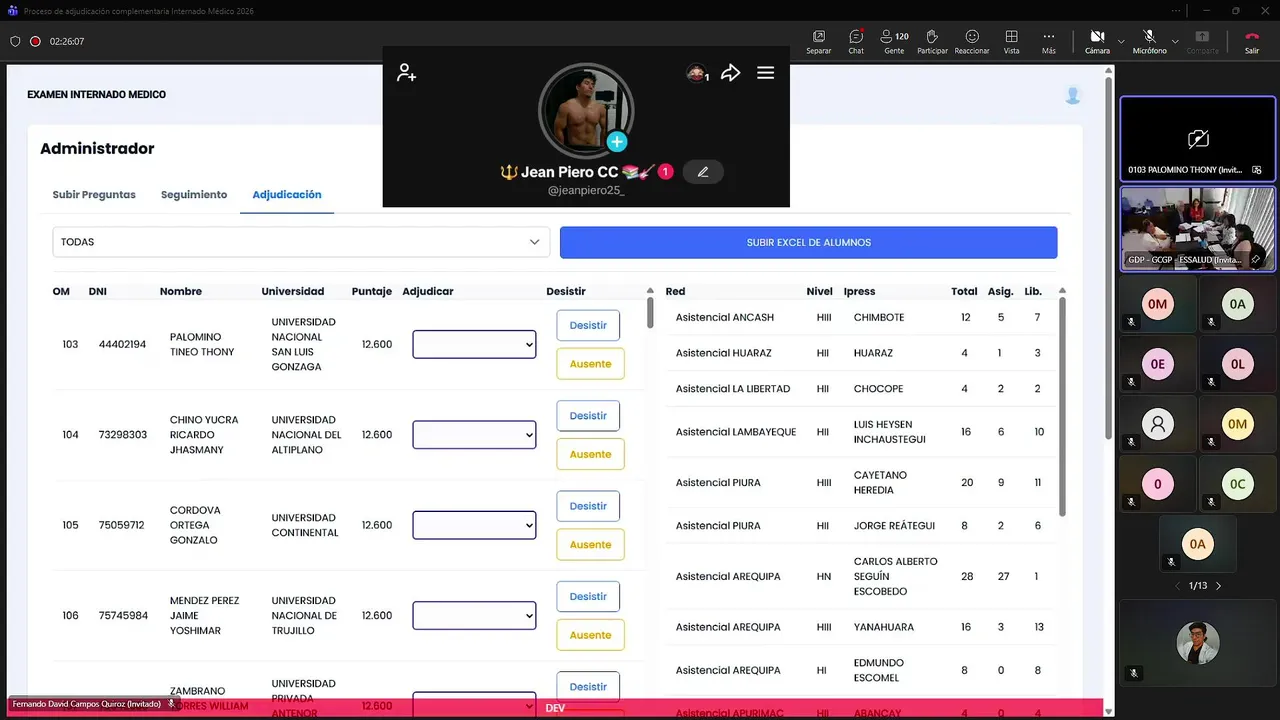Screen dimensions: 1280x720
Task: Mark student 105 as Ausente
Action: [x=590, y=544]
